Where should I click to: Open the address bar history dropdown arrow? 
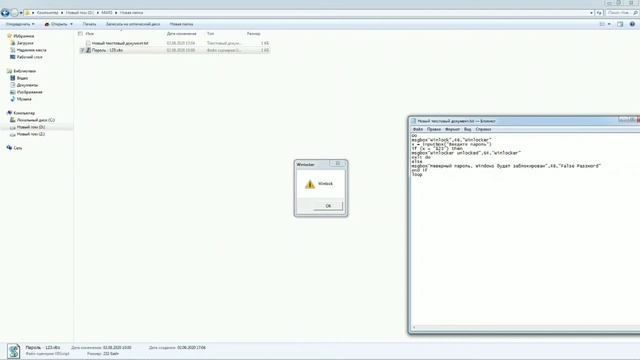coord(591,13)
